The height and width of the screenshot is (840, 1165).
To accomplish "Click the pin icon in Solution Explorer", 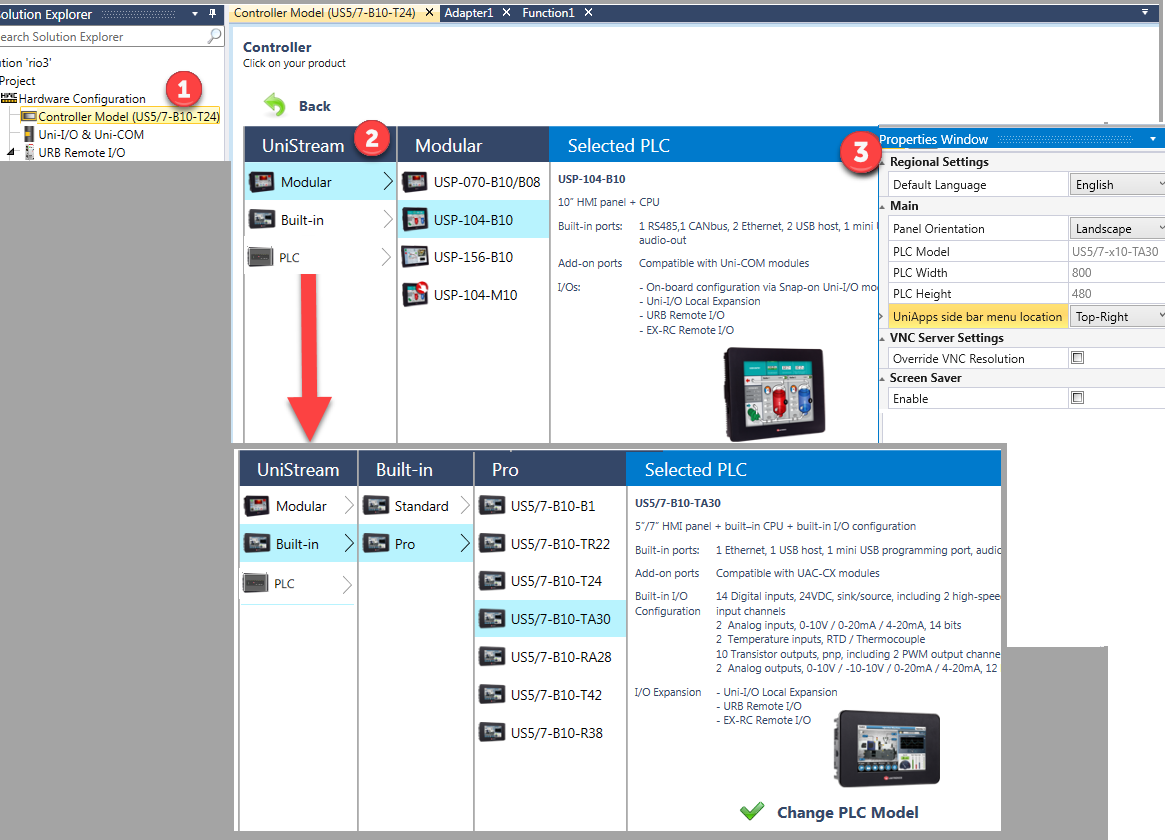I will pyautogui.click(x=212, y=14).
